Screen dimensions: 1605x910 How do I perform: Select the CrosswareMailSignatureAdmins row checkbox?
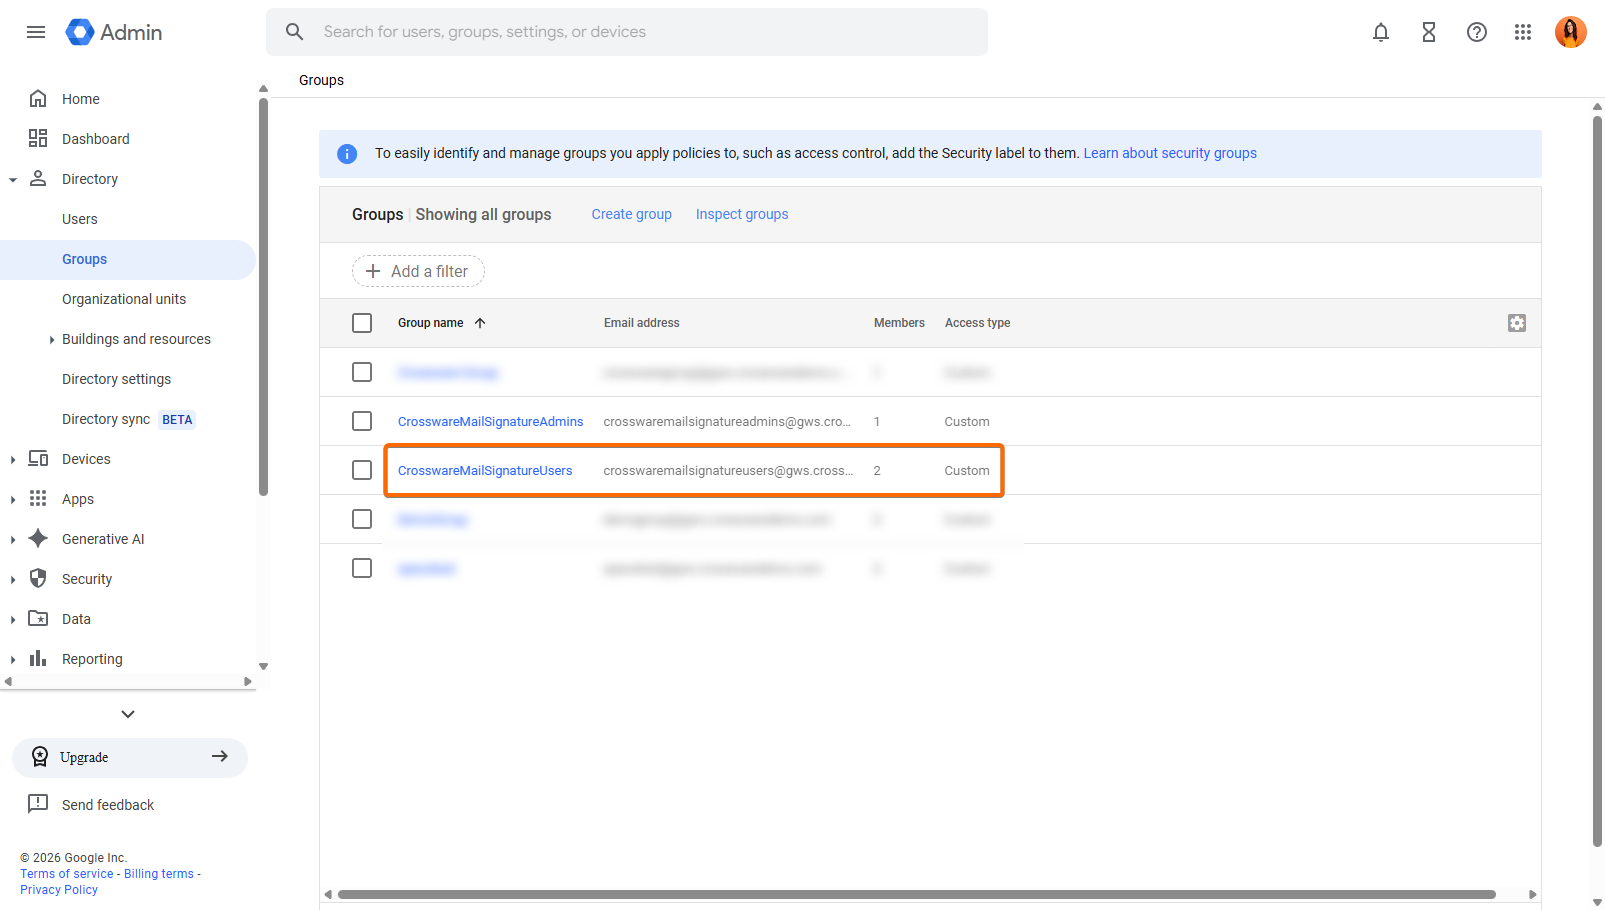pos(362,421)
